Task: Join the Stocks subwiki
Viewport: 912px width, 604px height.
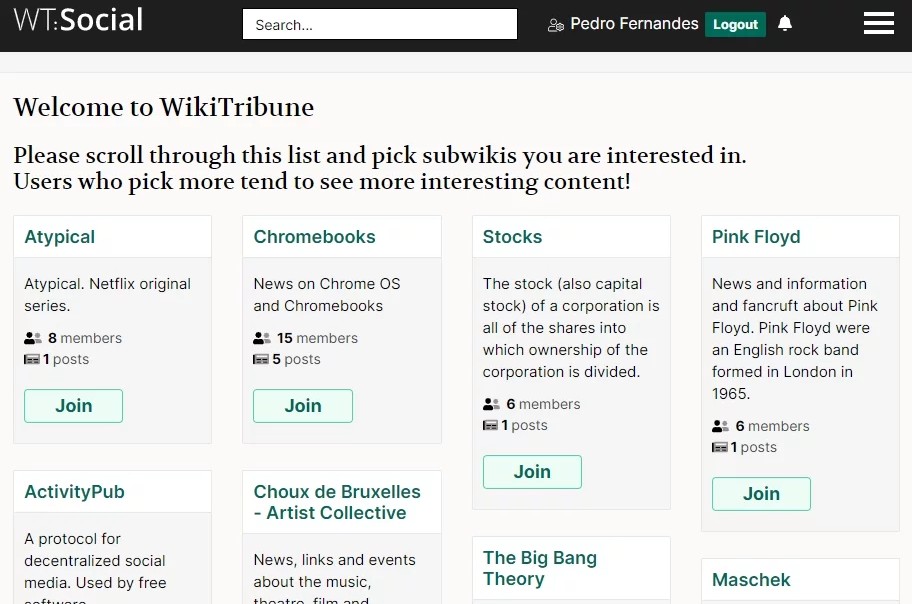Action: pyautogui.click(x=532, y=472)
